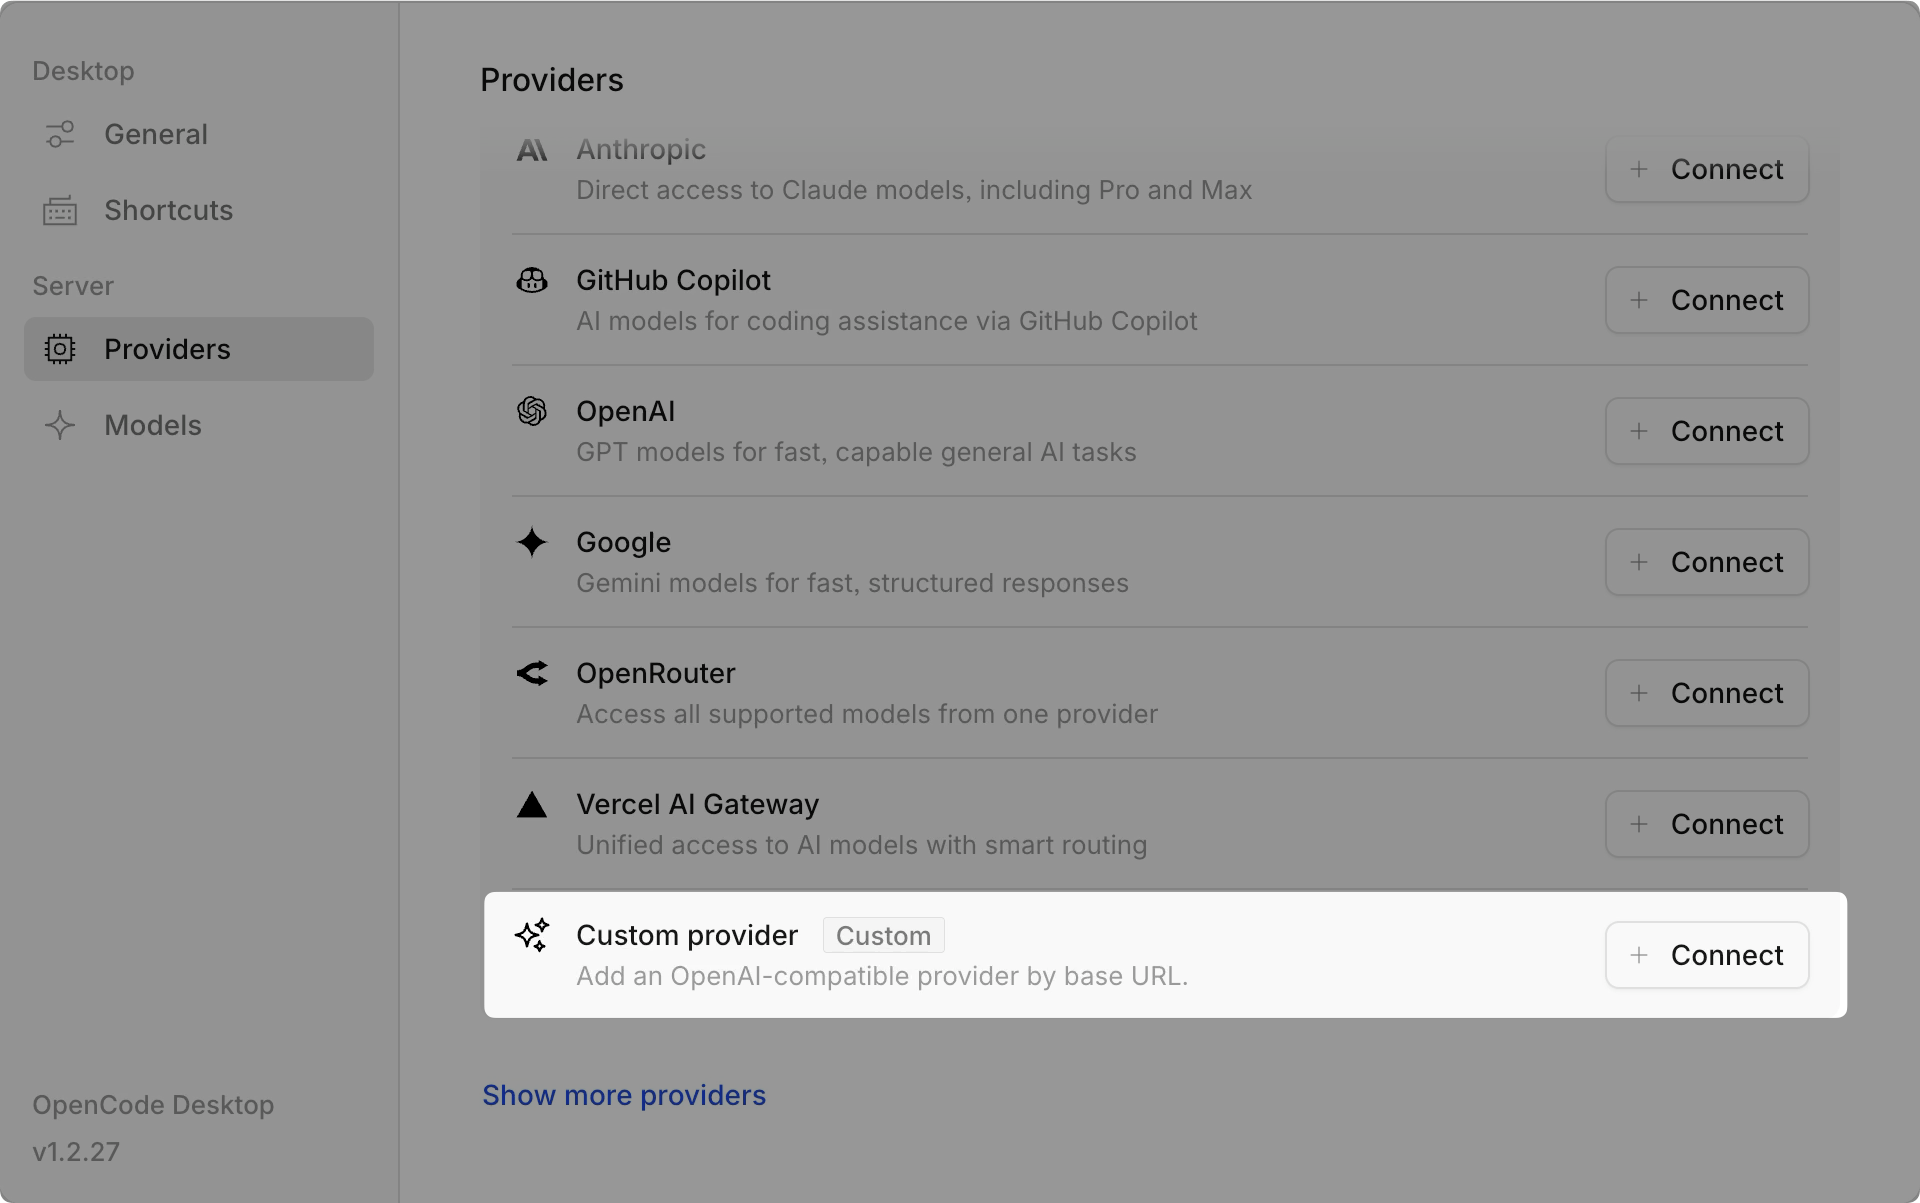Click the Vercel triangle icon
The image size is (1920, 1203).
531,804
